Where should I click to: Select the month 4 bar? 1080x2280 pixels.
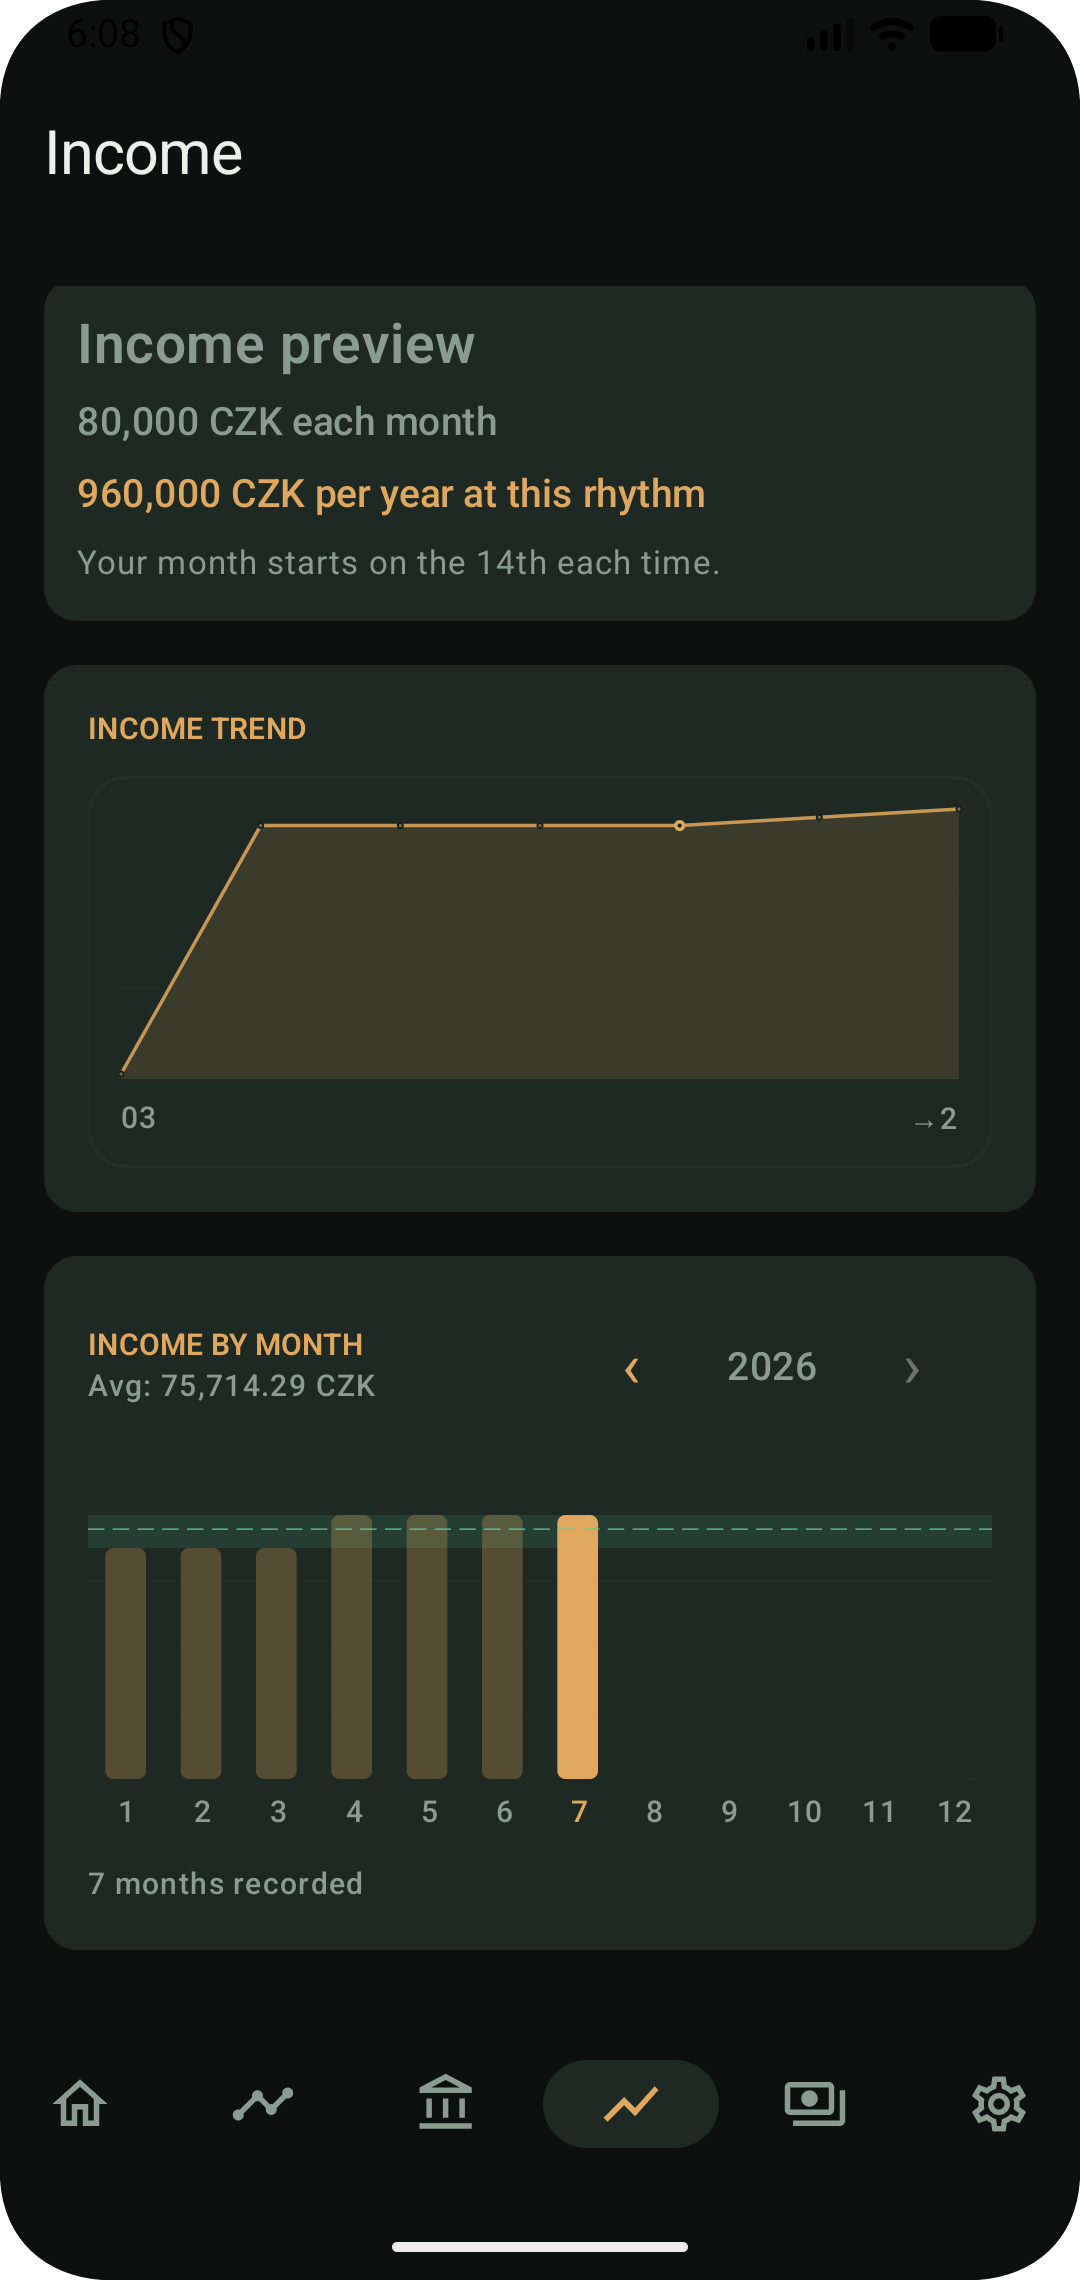351,1647
